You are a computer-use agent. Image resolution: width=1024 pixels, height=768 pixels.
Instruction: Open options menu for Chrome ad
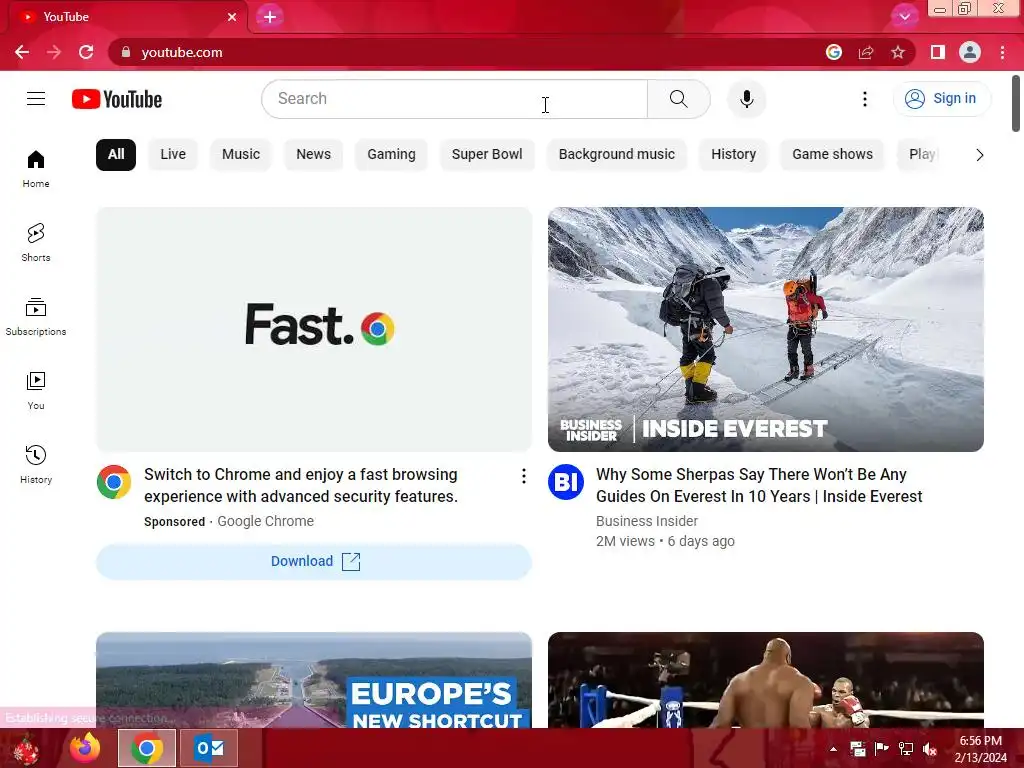click(x=523, y=476)
